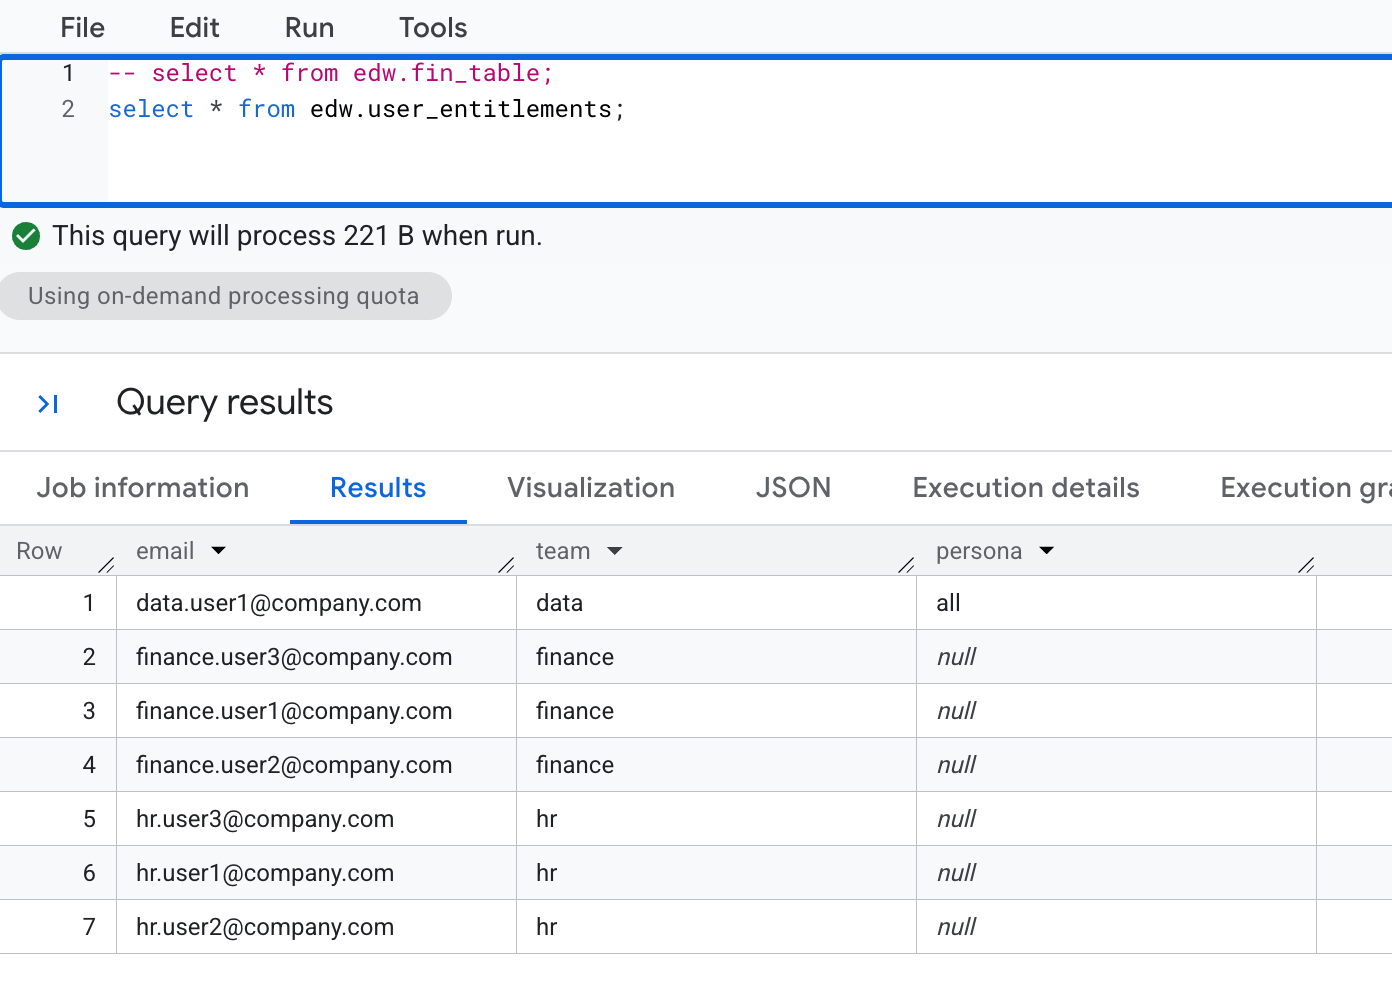
Task: Click line 2 of the SQL editor
Action: pos(367,109)
